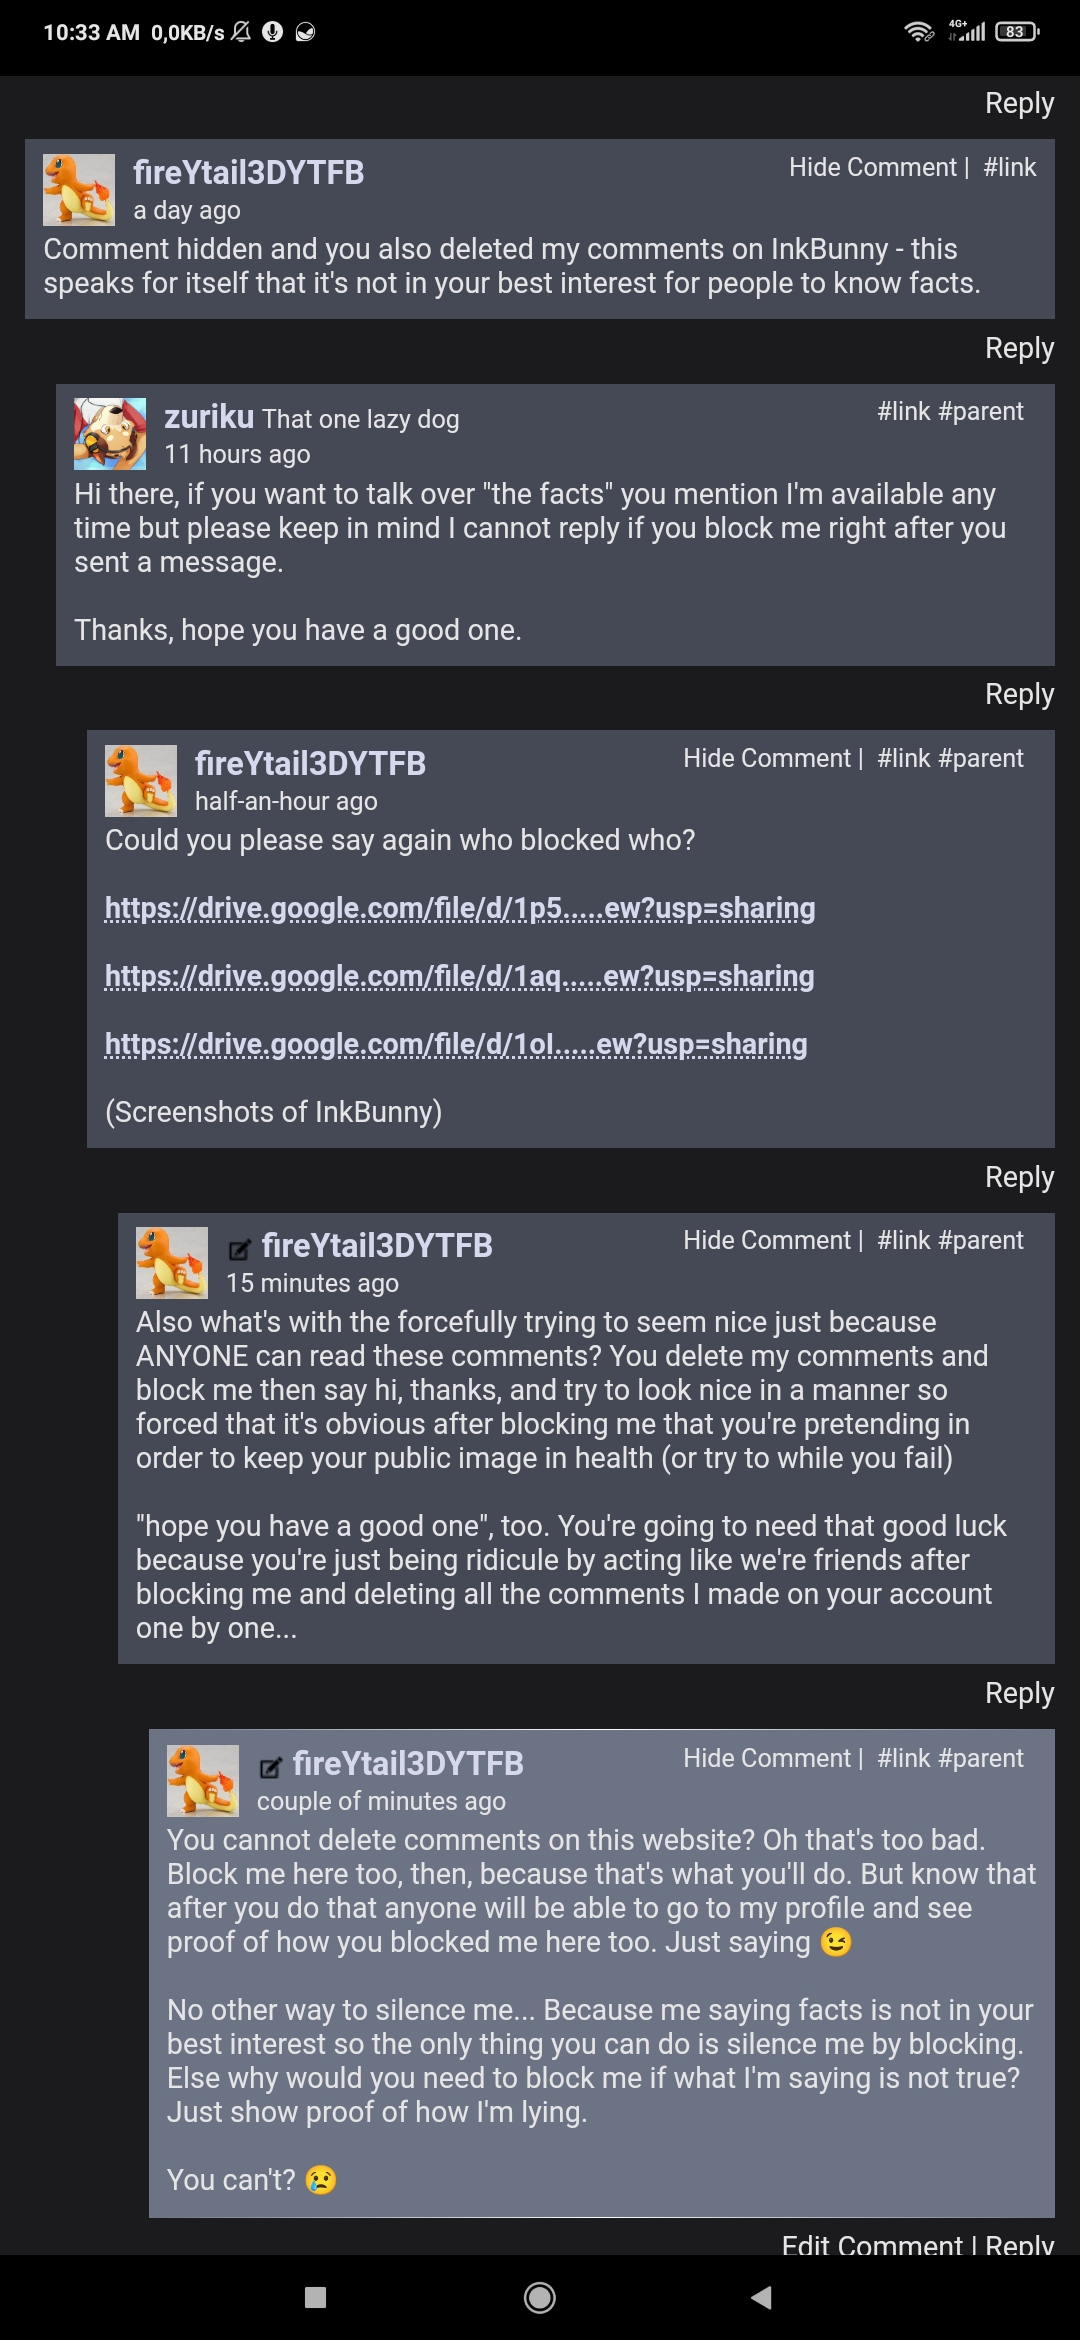Open zuriku's username profile link
The width and height of the screenshot is (1080, 2340).
(209, 416)
